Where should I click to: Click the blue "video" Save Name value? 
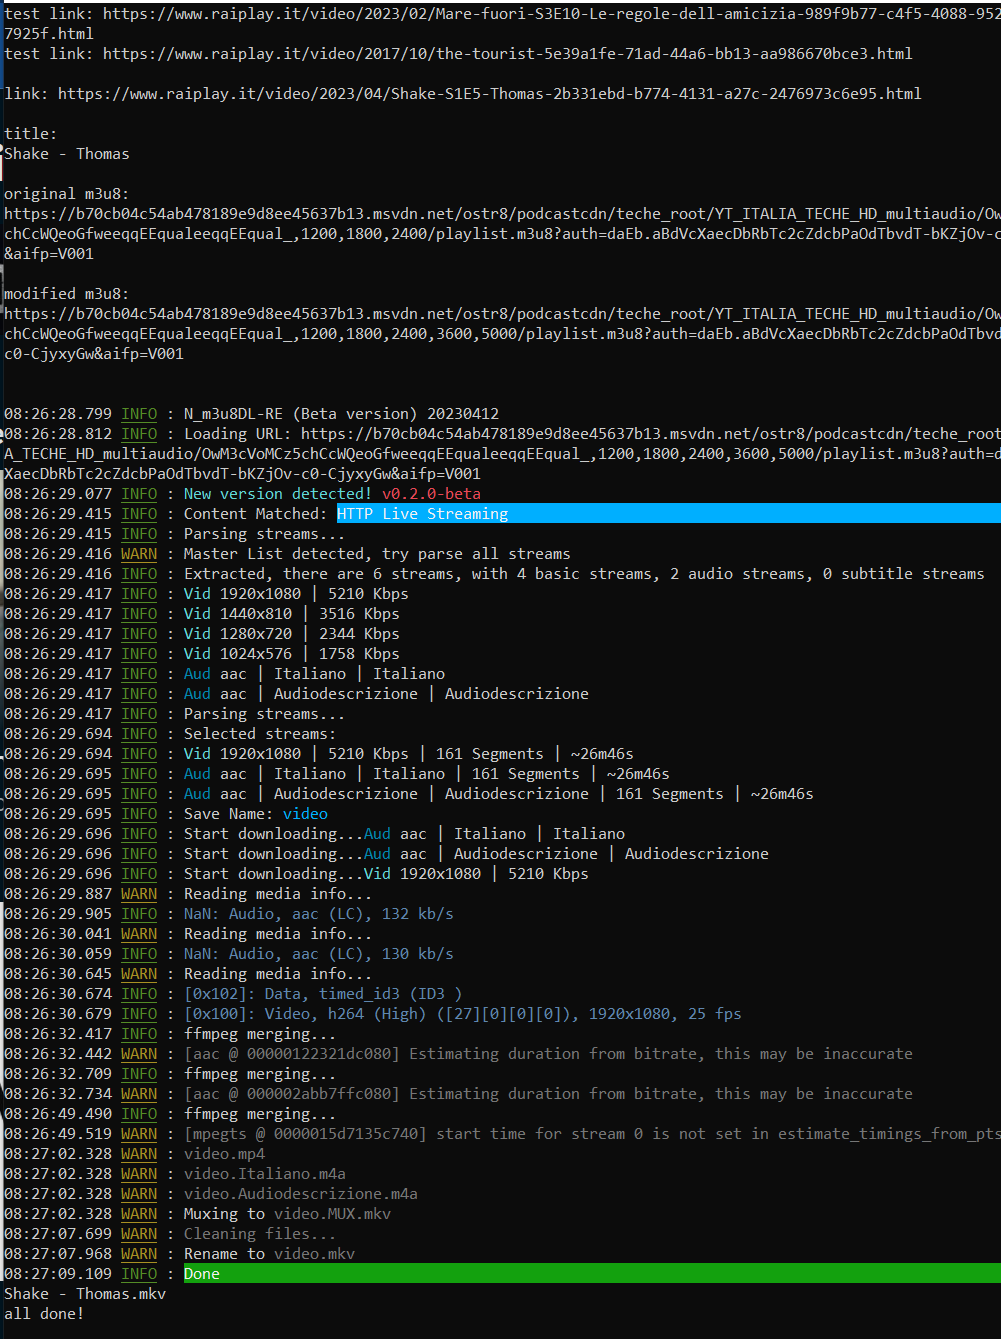click(x=305, y=814)
